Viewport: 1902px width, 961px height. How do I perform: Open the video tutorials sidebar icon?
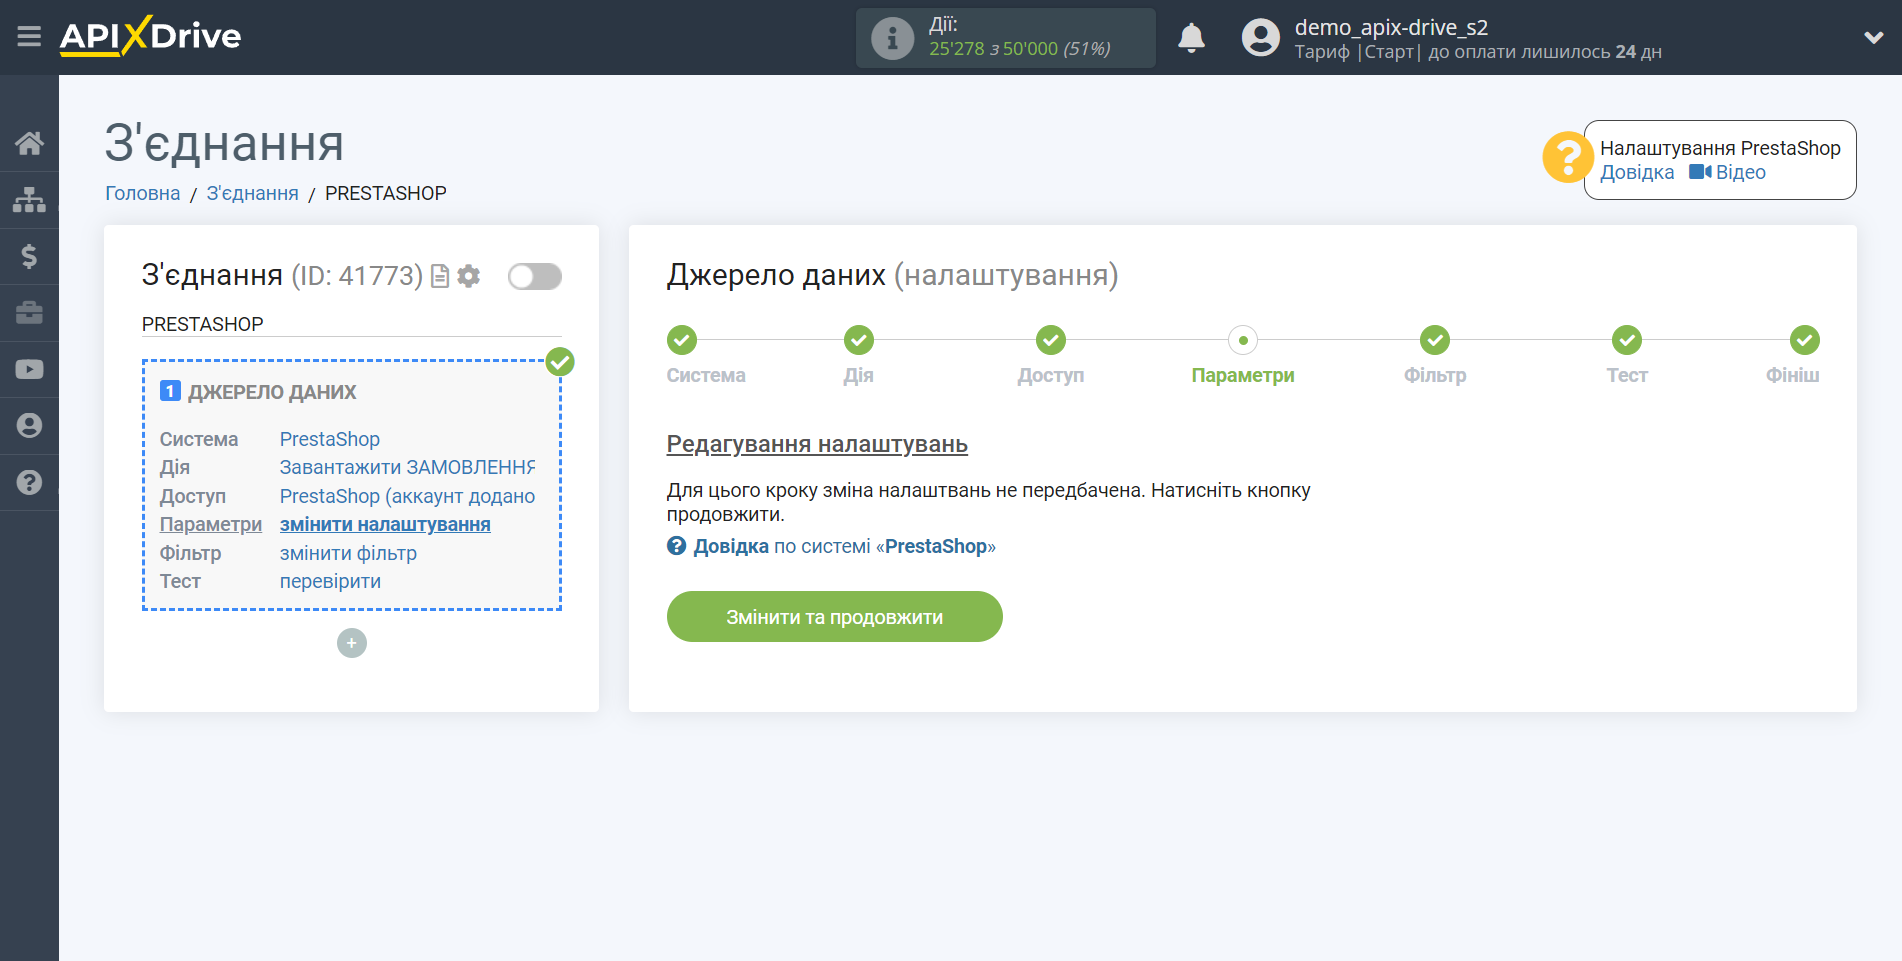point(29,369)
